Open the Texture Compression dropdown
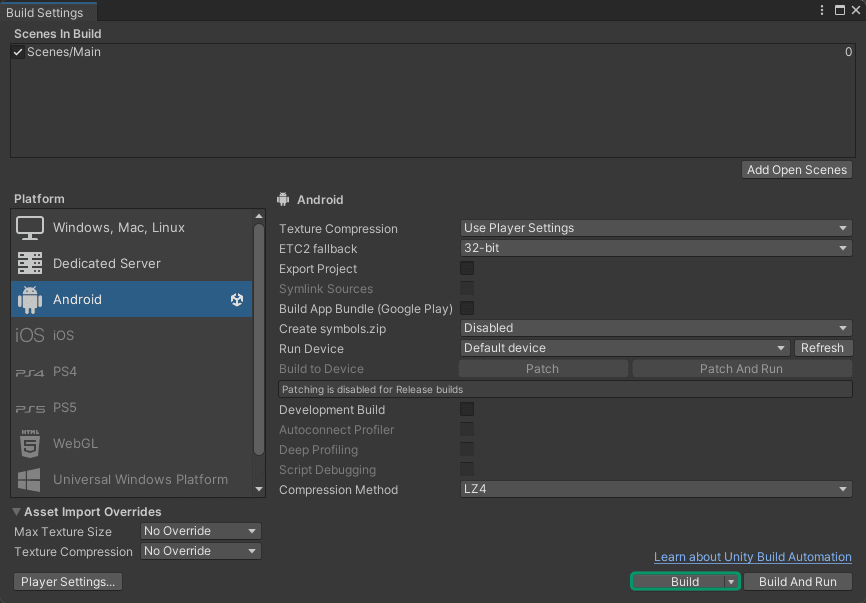The height and width of the screenshot is (603, 866). click(x=656, y=228)
